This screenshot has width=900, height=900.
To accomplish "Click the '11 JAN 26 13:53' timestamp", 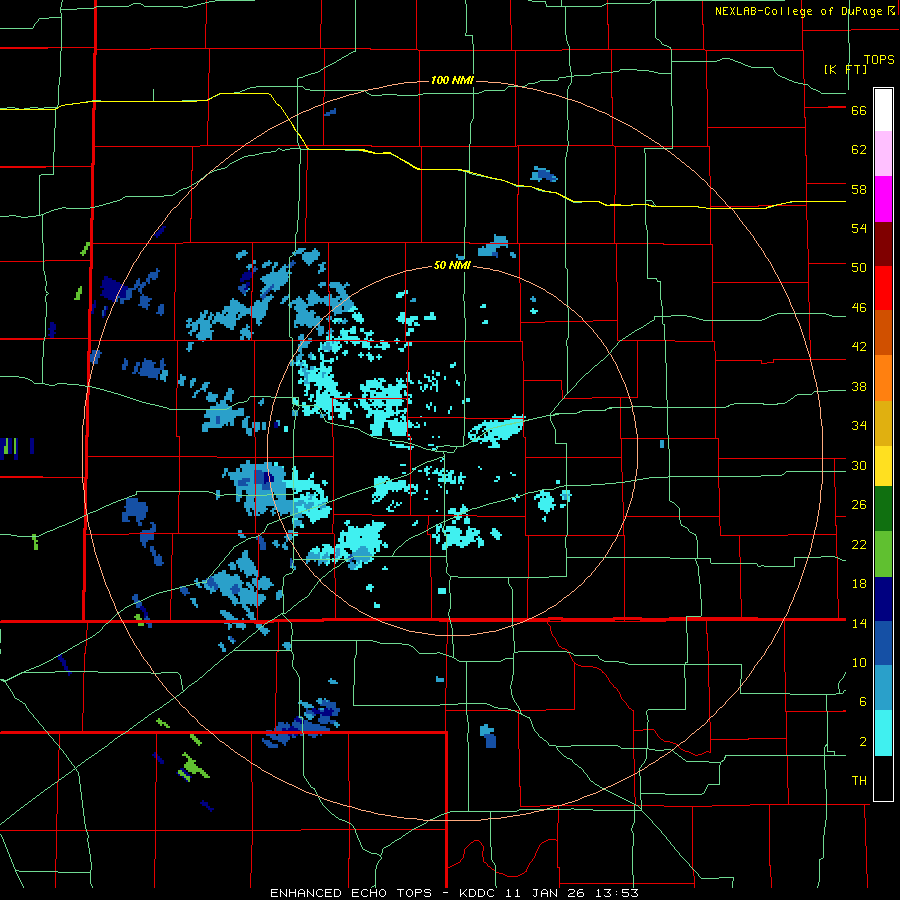I will tap(573, 893).
